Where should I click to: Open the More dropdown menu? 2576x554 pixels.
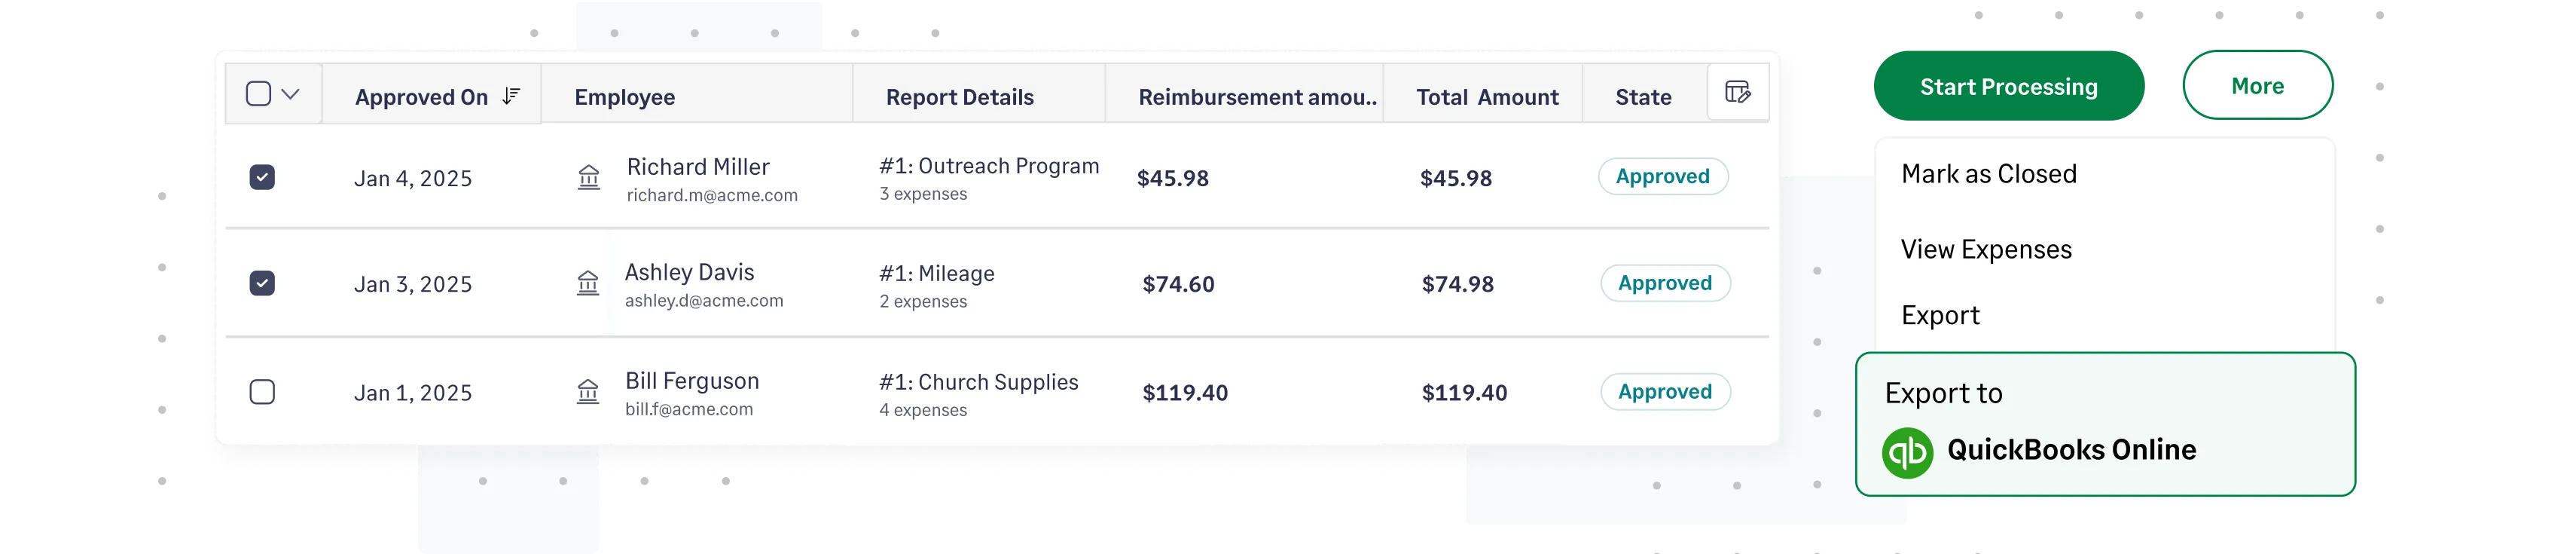[2257, 85]
